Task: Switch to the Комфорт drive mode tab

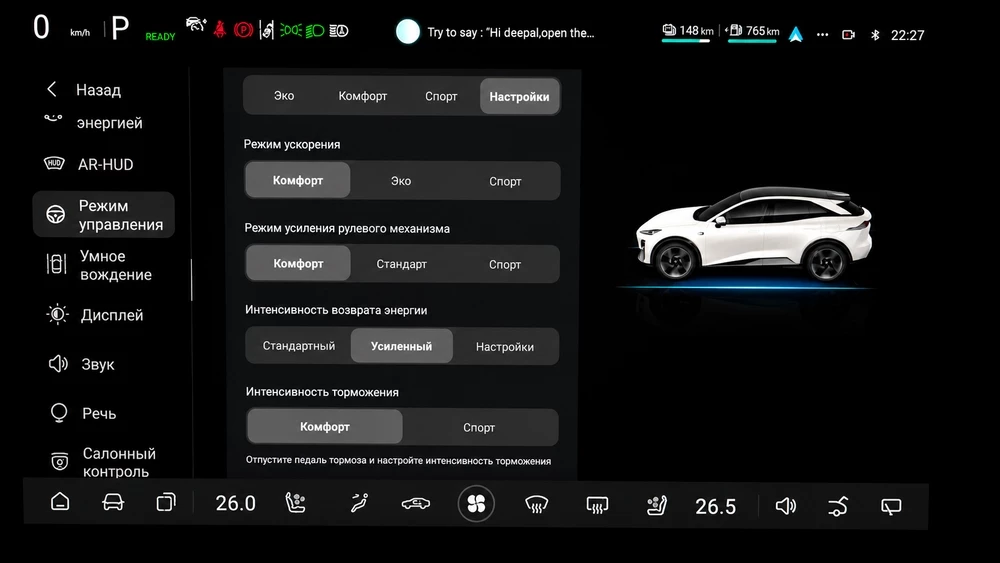Action: tap(362, 96)
